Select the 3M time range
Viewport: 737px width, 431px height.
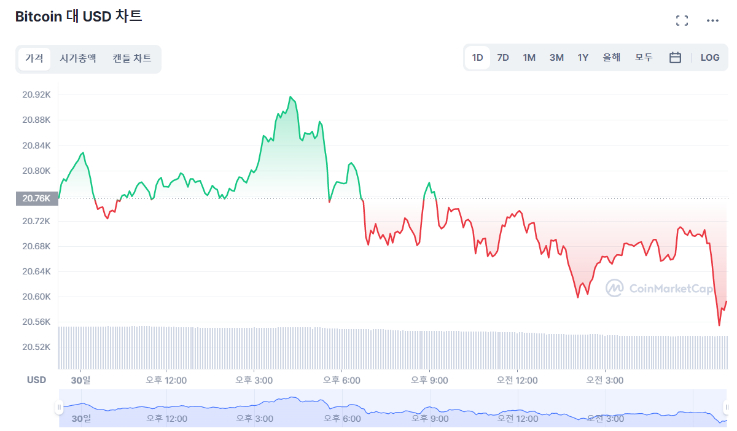[556, 58]
